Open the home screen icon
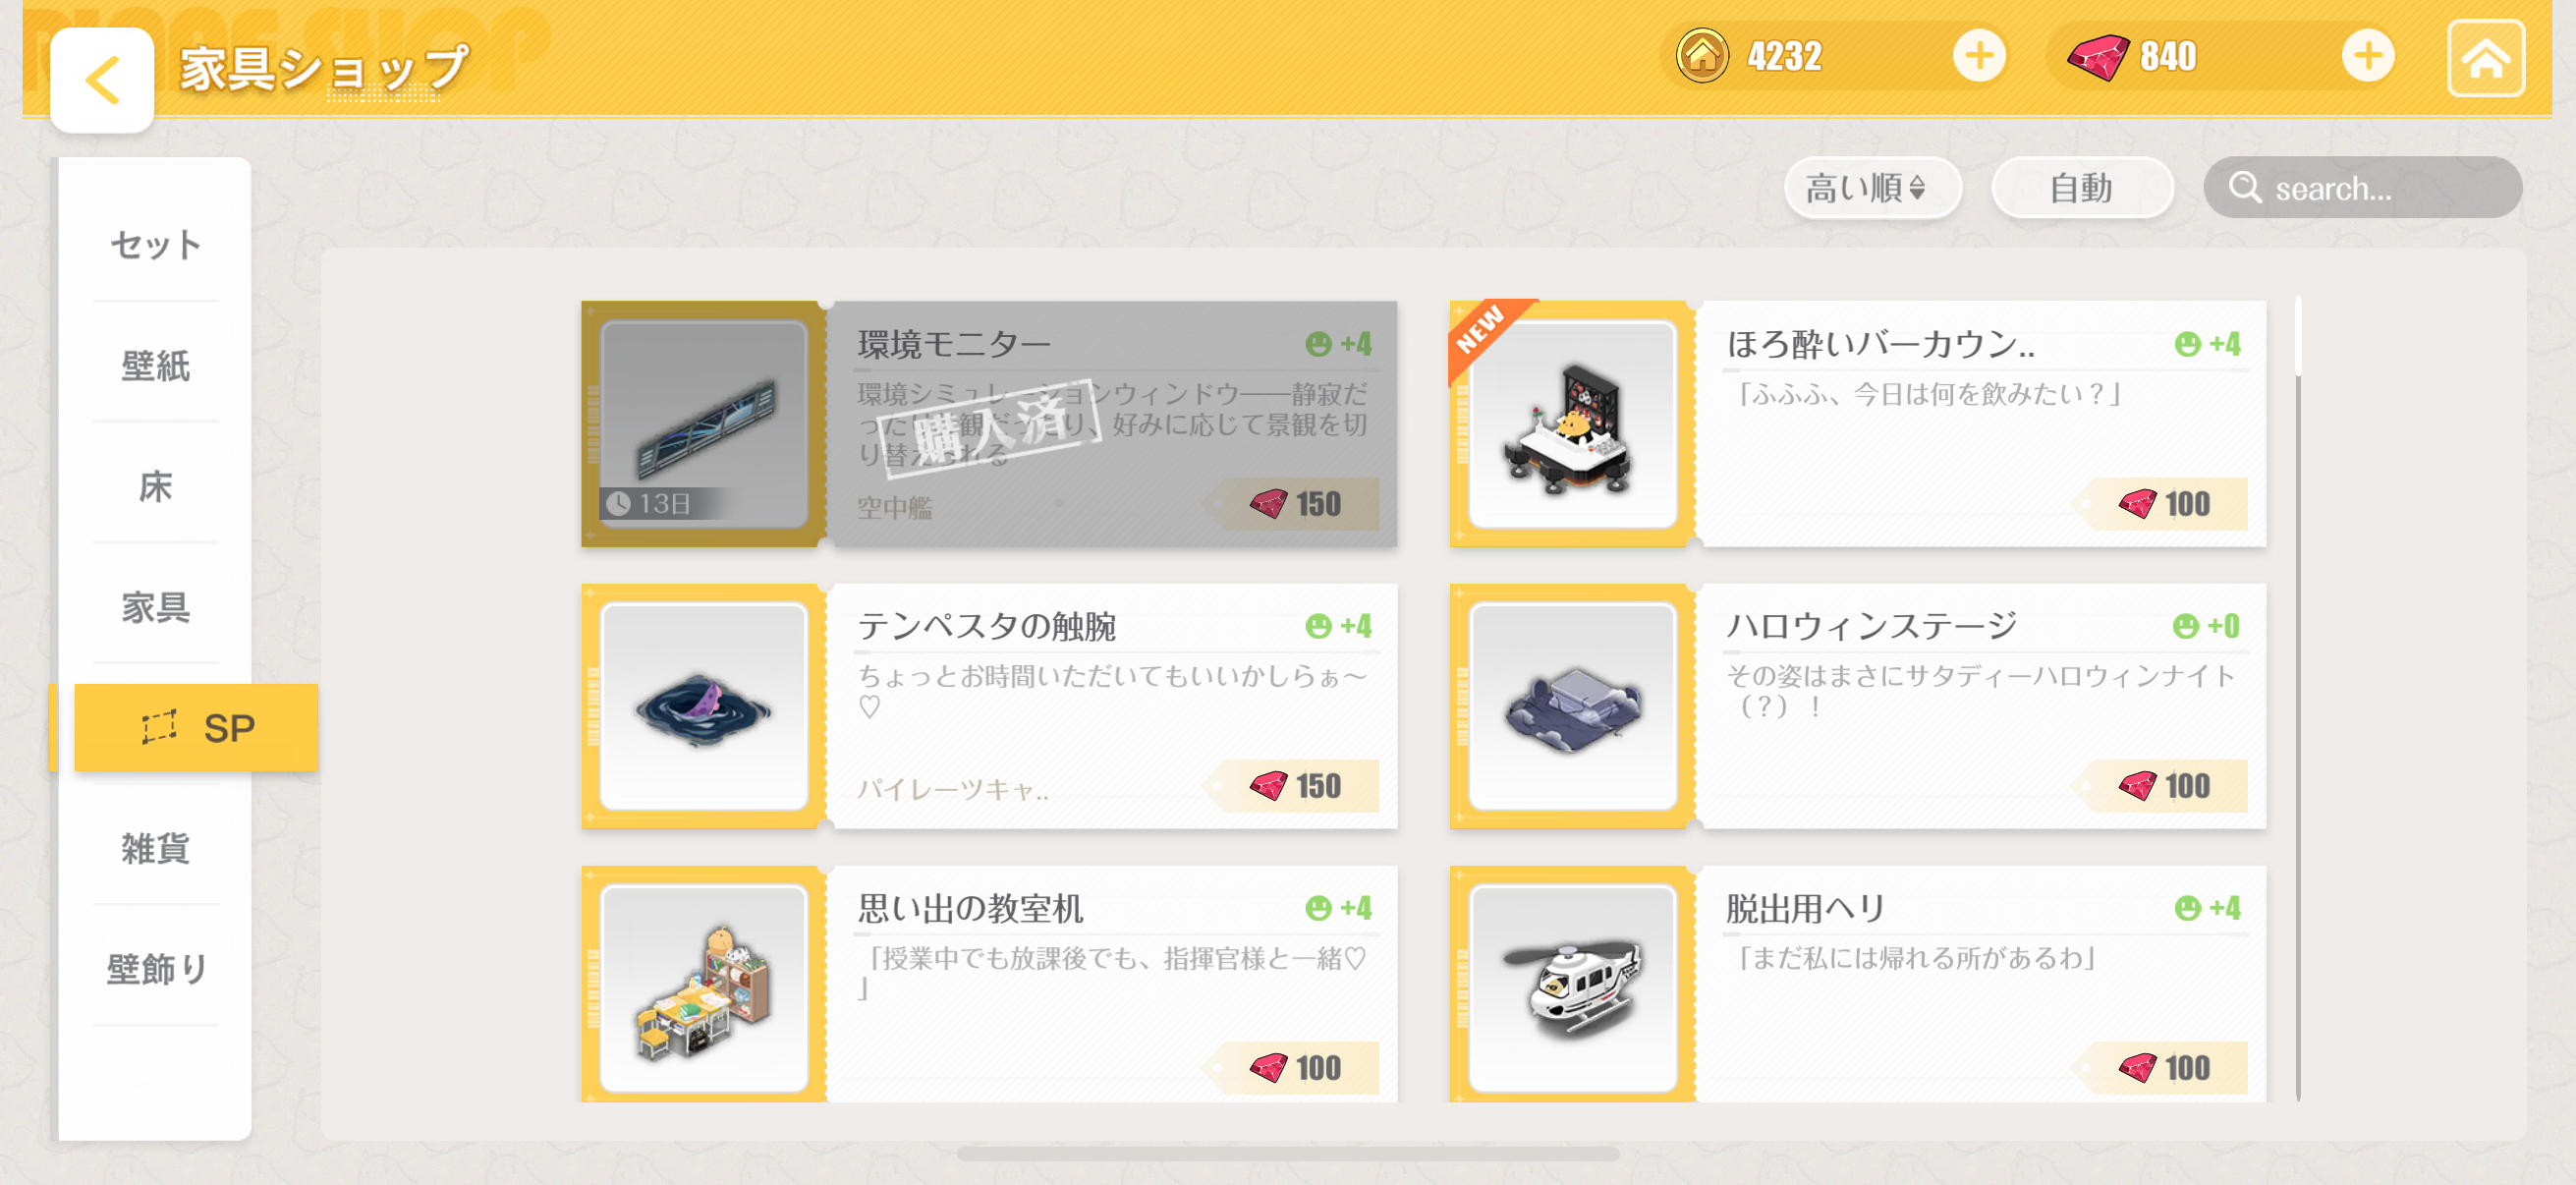Image resolution: width=2576 pixels, height=1185 pixels. click(2485, 59)
